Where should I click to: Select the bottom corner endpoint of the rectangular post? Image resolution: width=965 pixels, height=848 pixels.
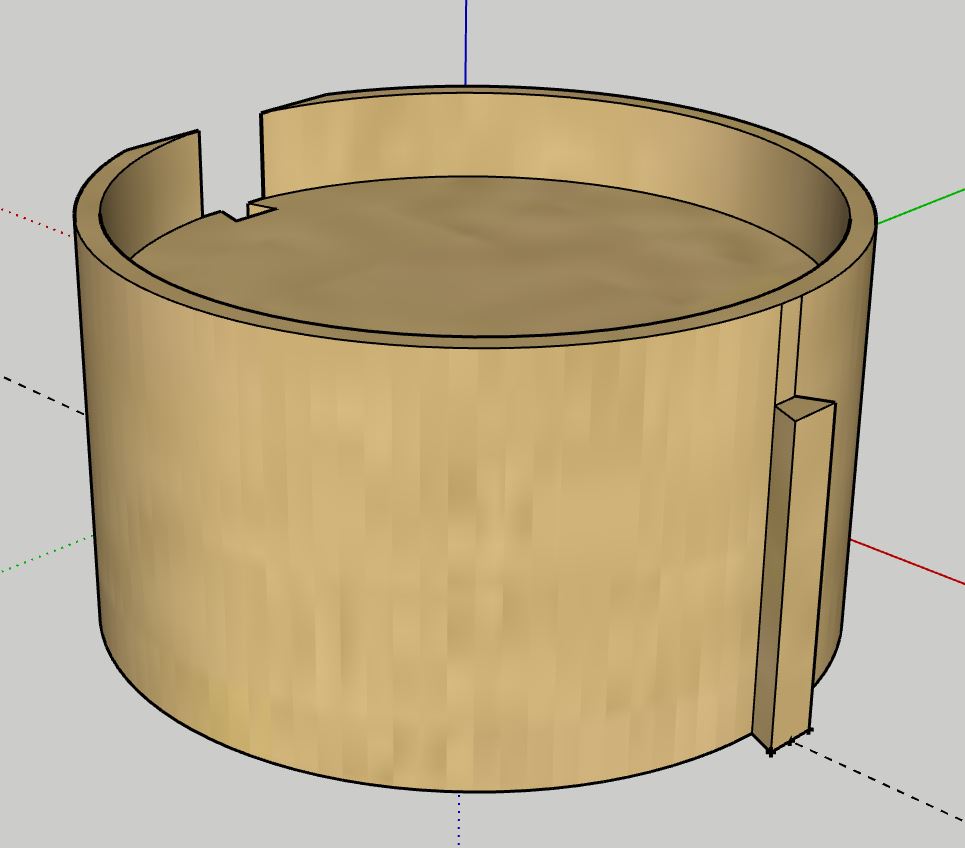(x=771, y=752)
